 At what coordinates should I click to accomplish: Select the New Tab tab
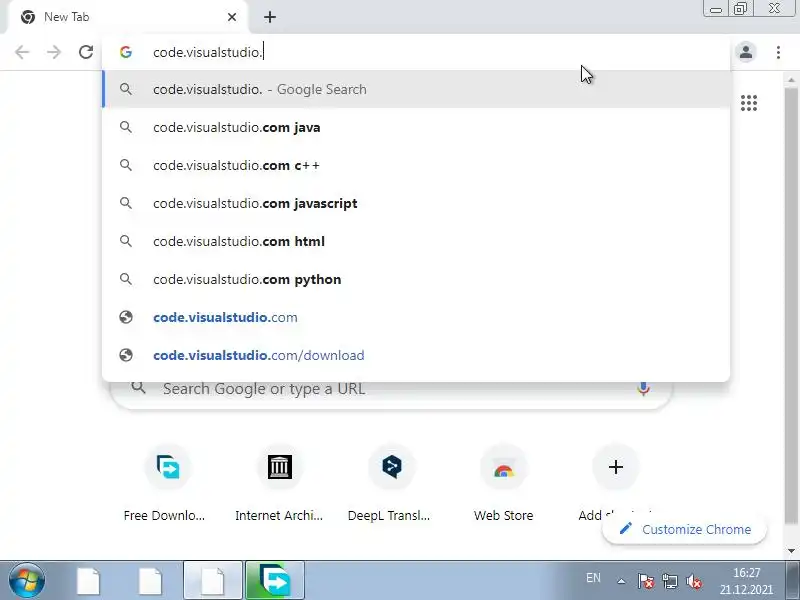point(128,17)
